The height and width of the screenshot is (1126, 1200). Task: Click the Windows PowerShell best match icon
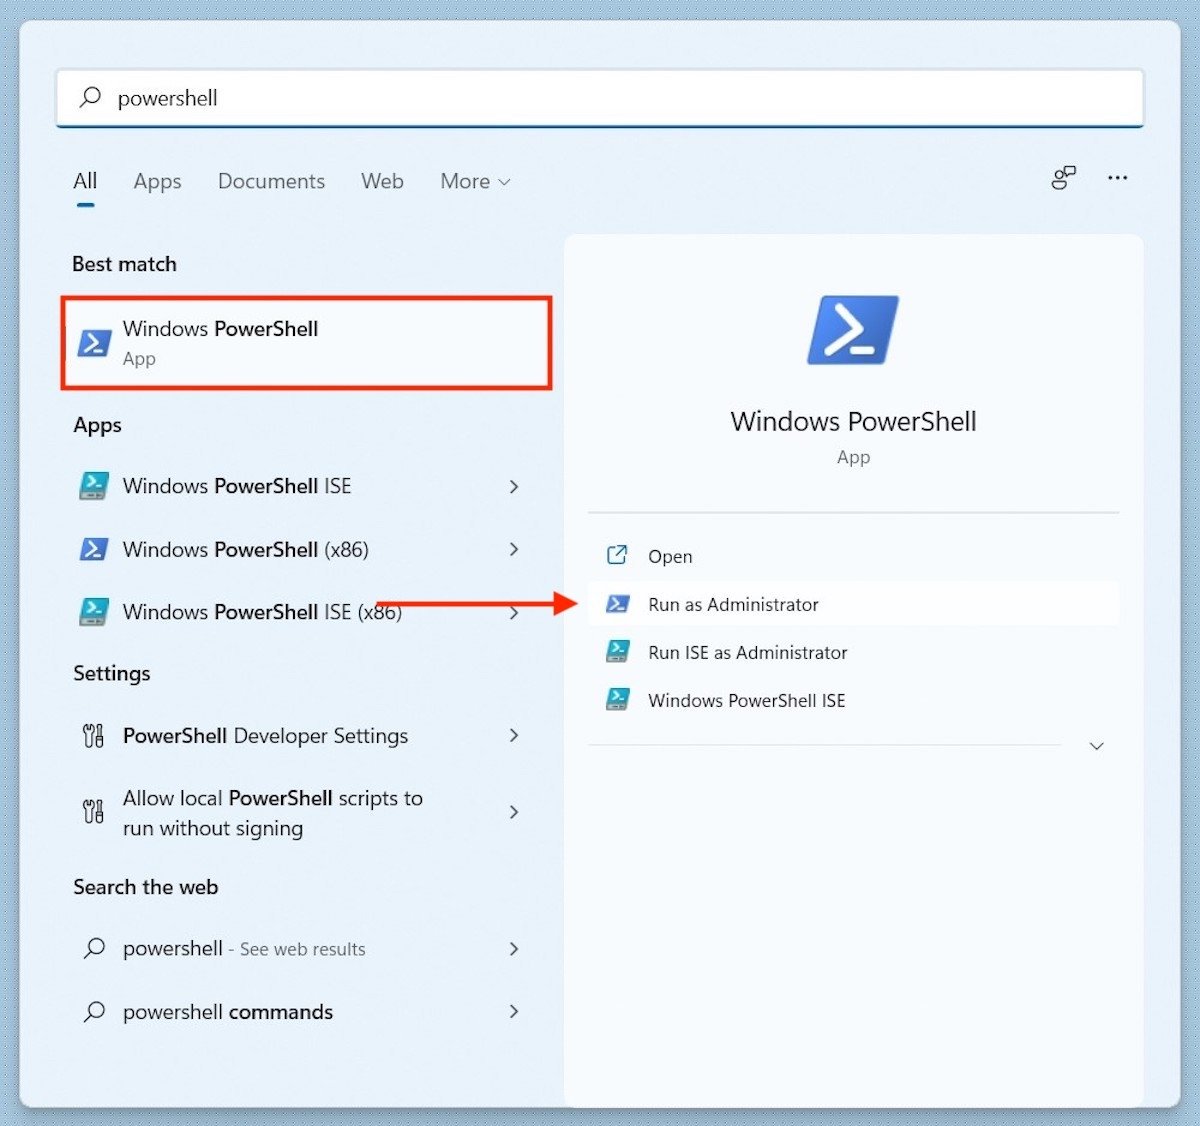[94, 343]
